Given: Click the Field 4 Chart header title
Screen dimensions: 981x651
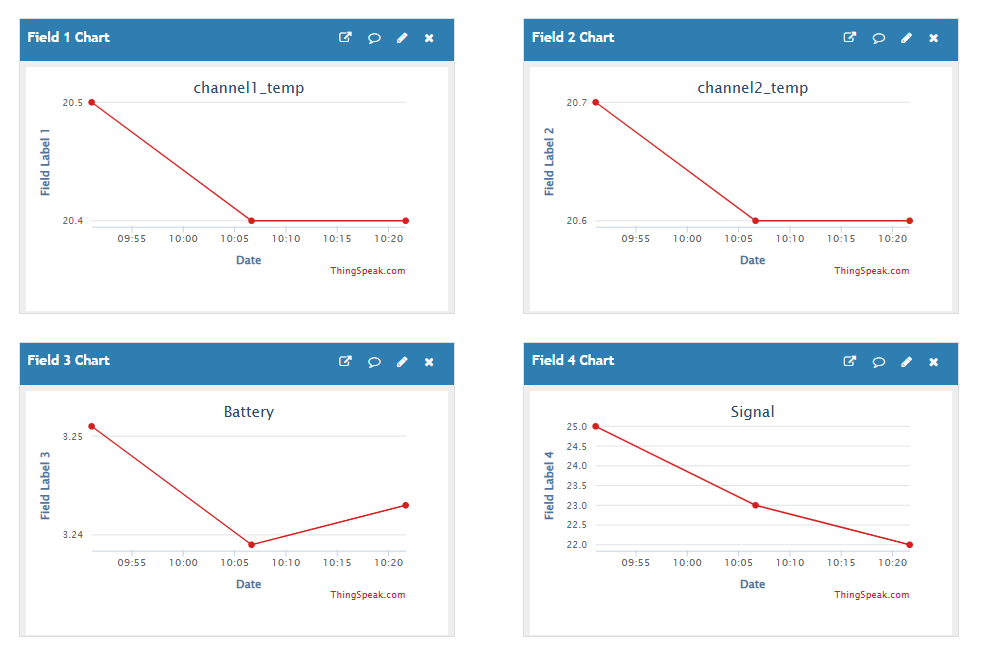Looking at the screenshot, I should [x=573, y=360].
